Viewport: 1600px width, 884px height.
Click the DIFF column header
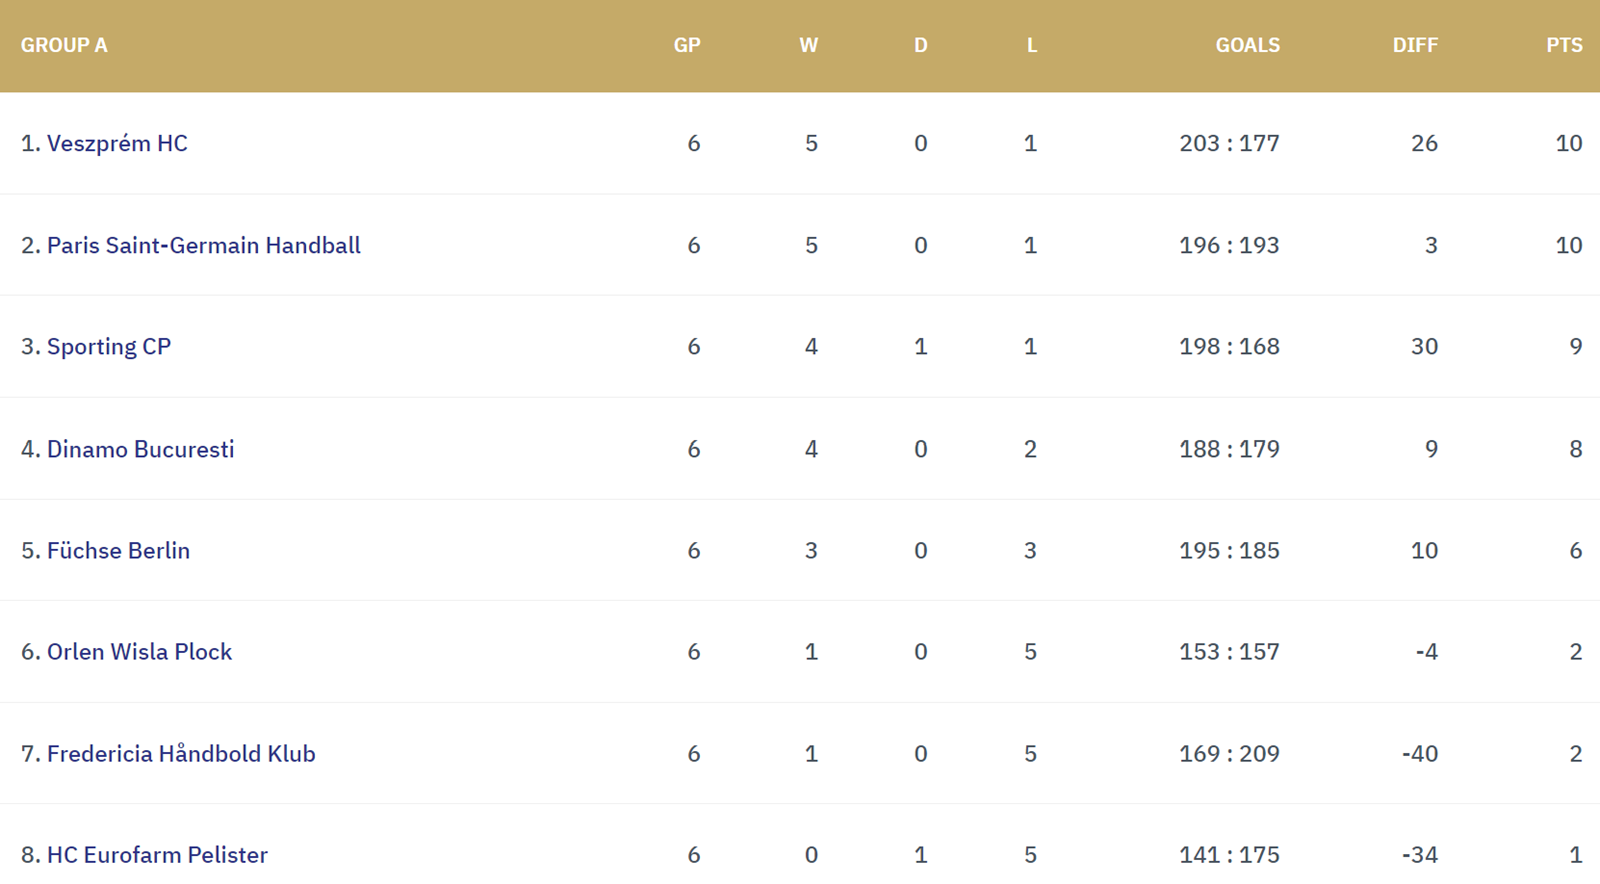click(x=1415, y=45)
